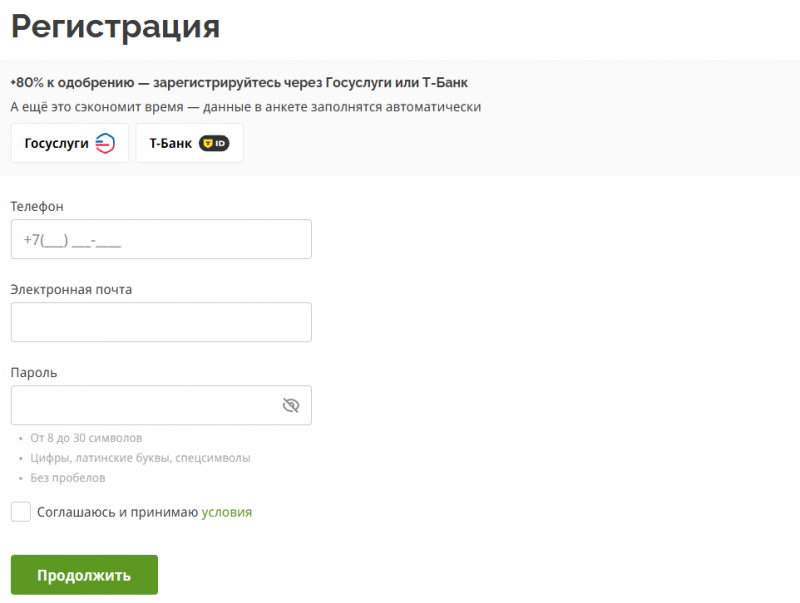Click the yellow T-Bank ID badge

click(214, 143)
